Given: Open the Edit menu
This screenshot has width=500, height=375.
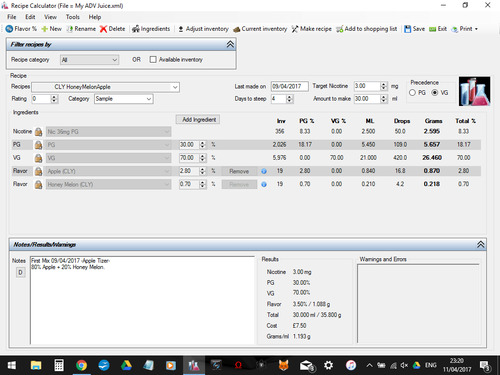Looking at the screenshot, I should point(30,17).
